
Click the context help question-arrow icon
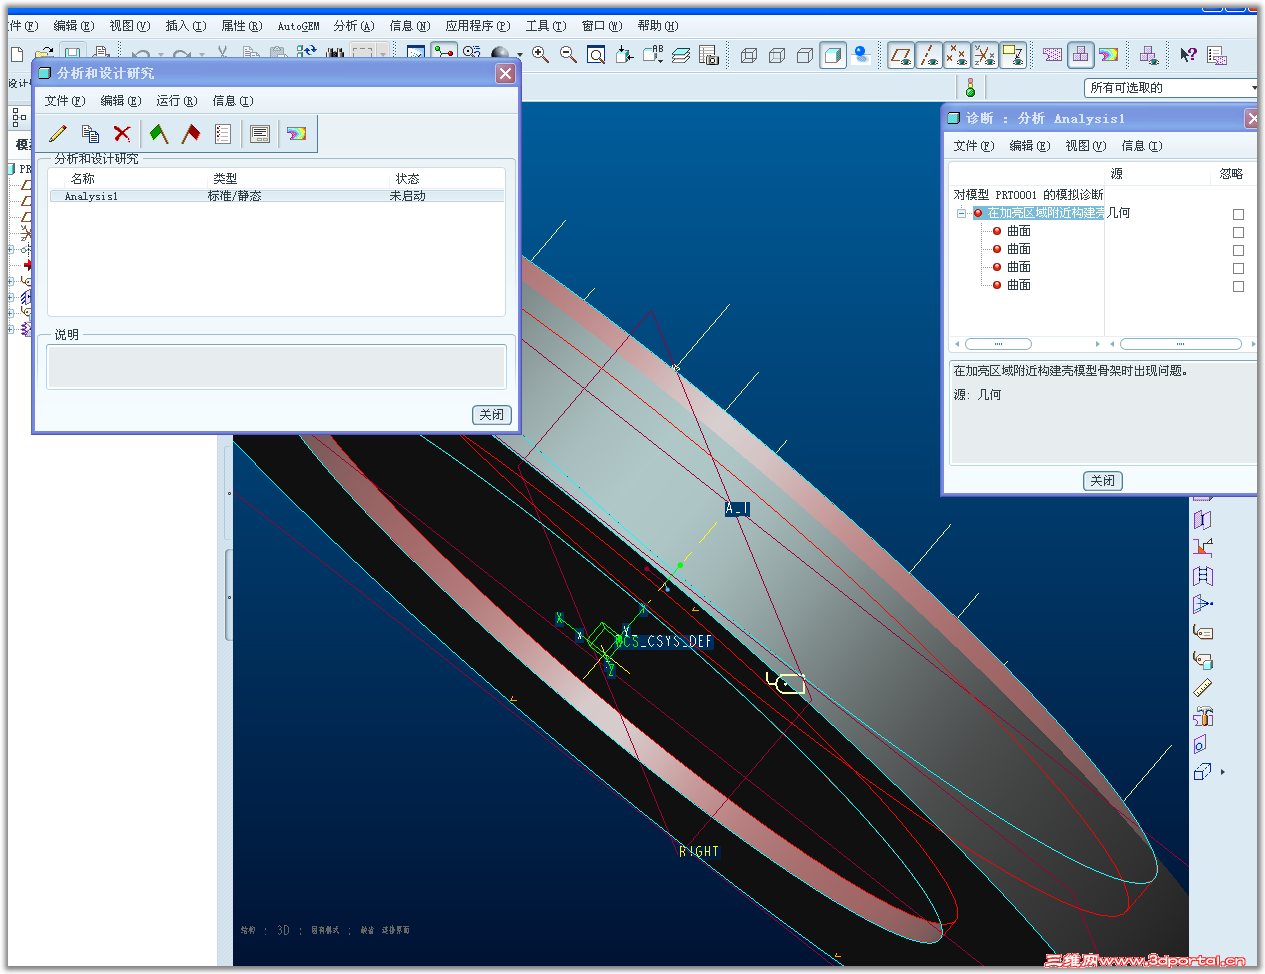pyautogui.click(x=1188, y=55)
